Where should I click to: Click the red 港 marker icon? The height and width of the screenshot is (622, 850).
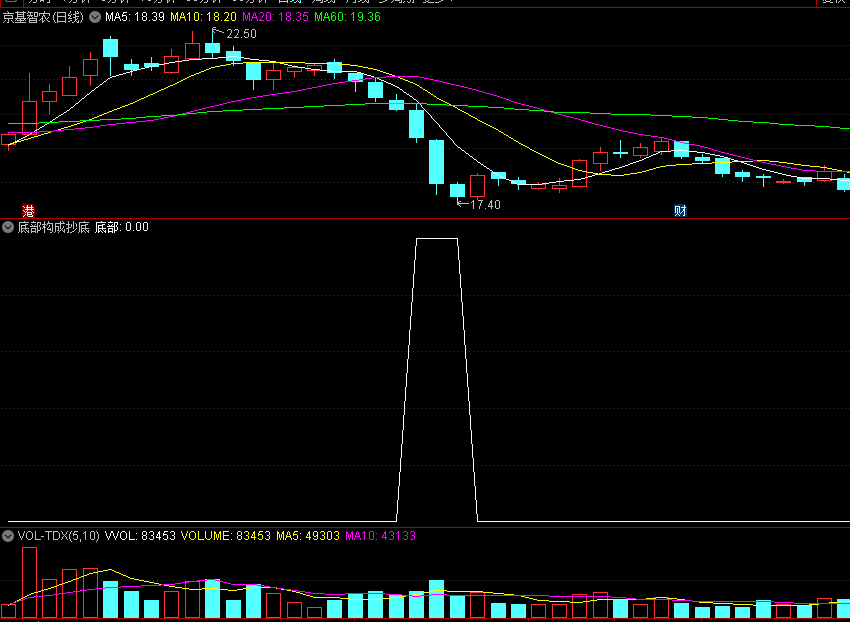[28, 210]
